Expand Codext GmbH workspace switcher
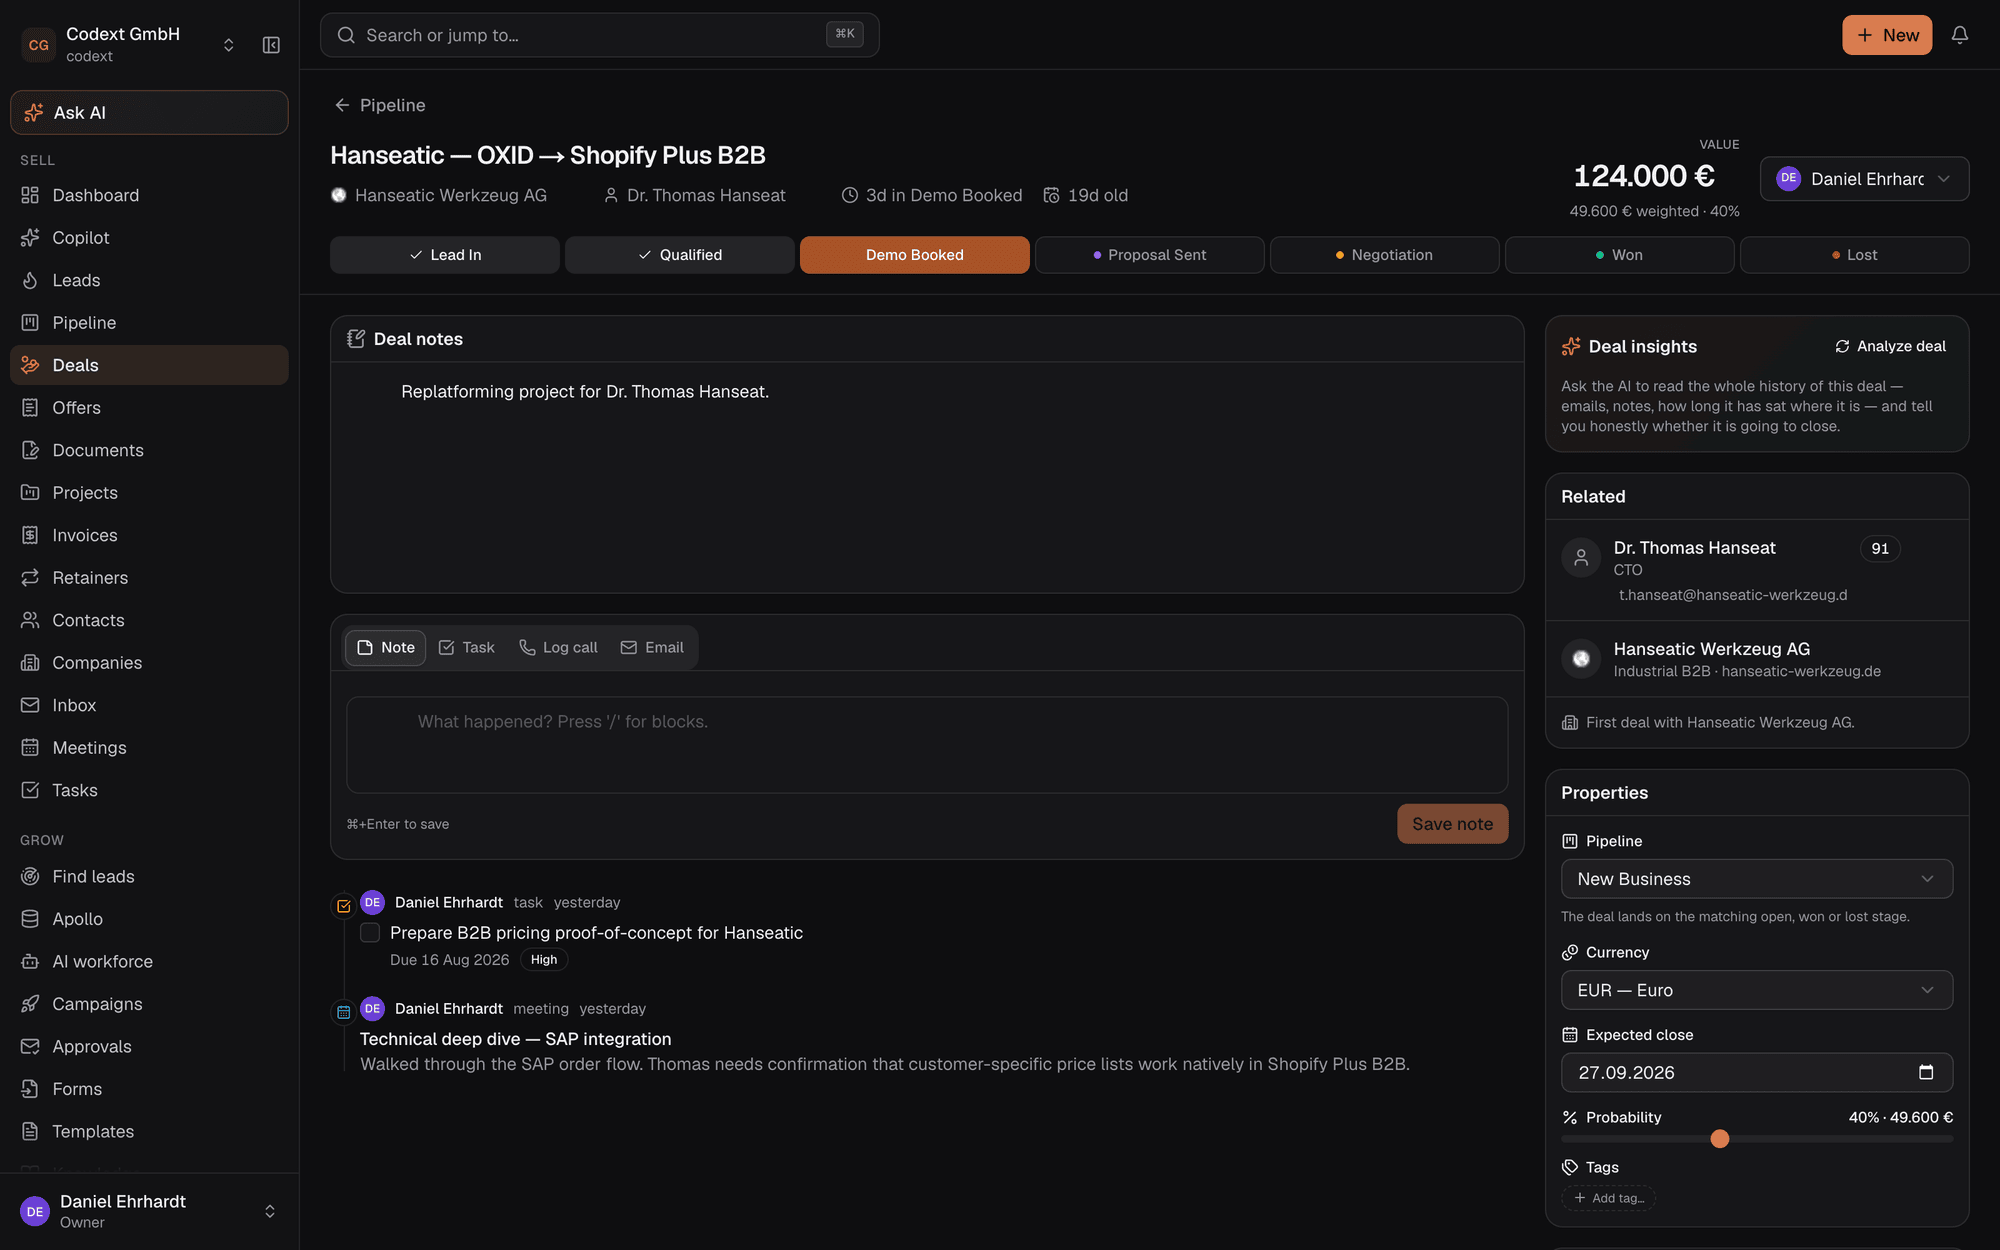The height and width of the screenshot is (1250, 2000). click(x=228, y=45)
